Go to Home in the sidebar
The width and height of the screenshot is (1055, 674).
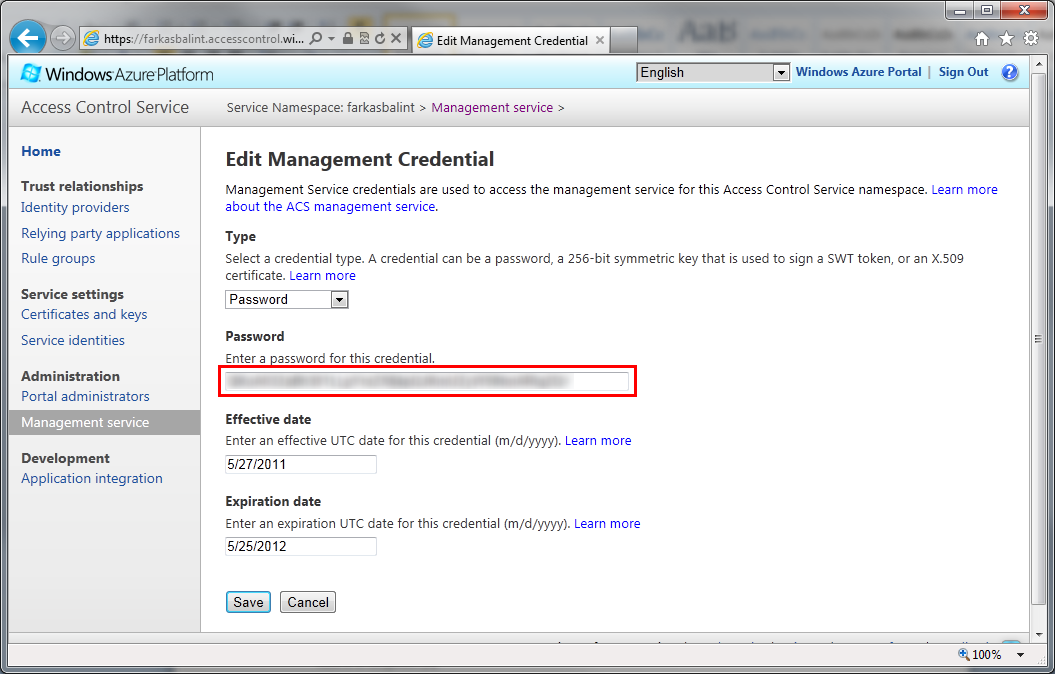[41, 151]
